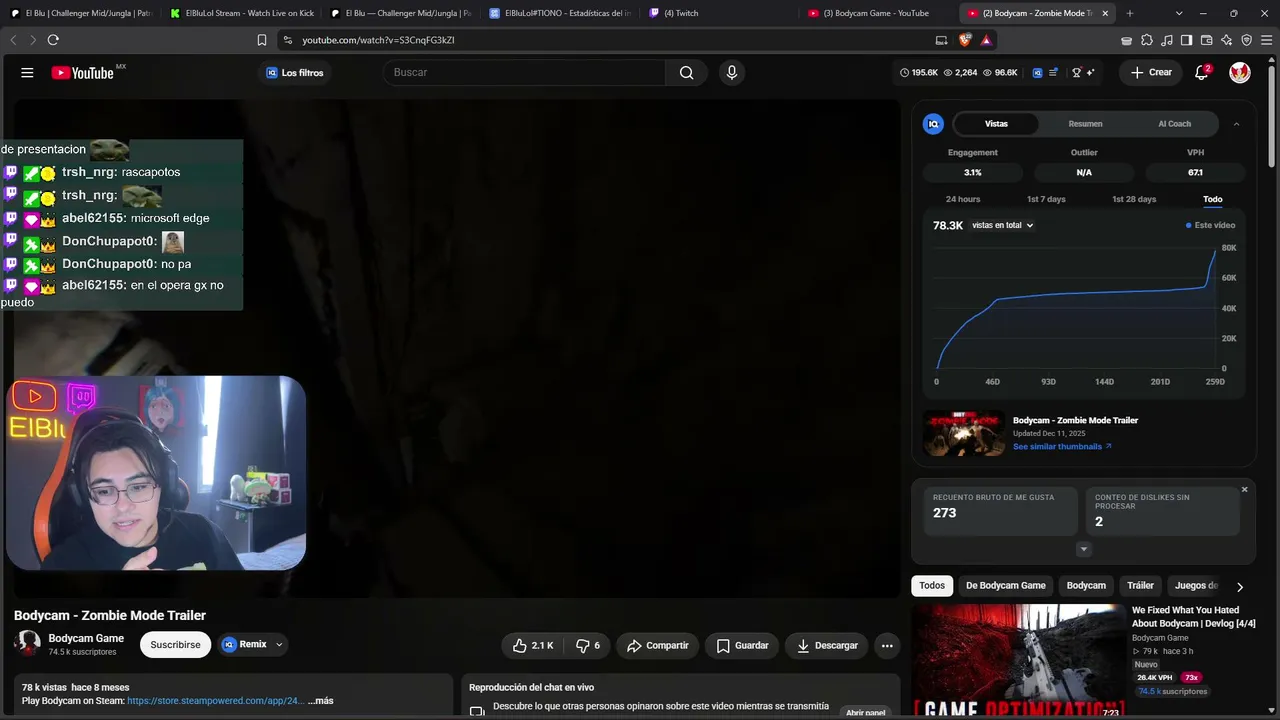Open the Brave Rewards triangle icon

(x=986, y=40)
